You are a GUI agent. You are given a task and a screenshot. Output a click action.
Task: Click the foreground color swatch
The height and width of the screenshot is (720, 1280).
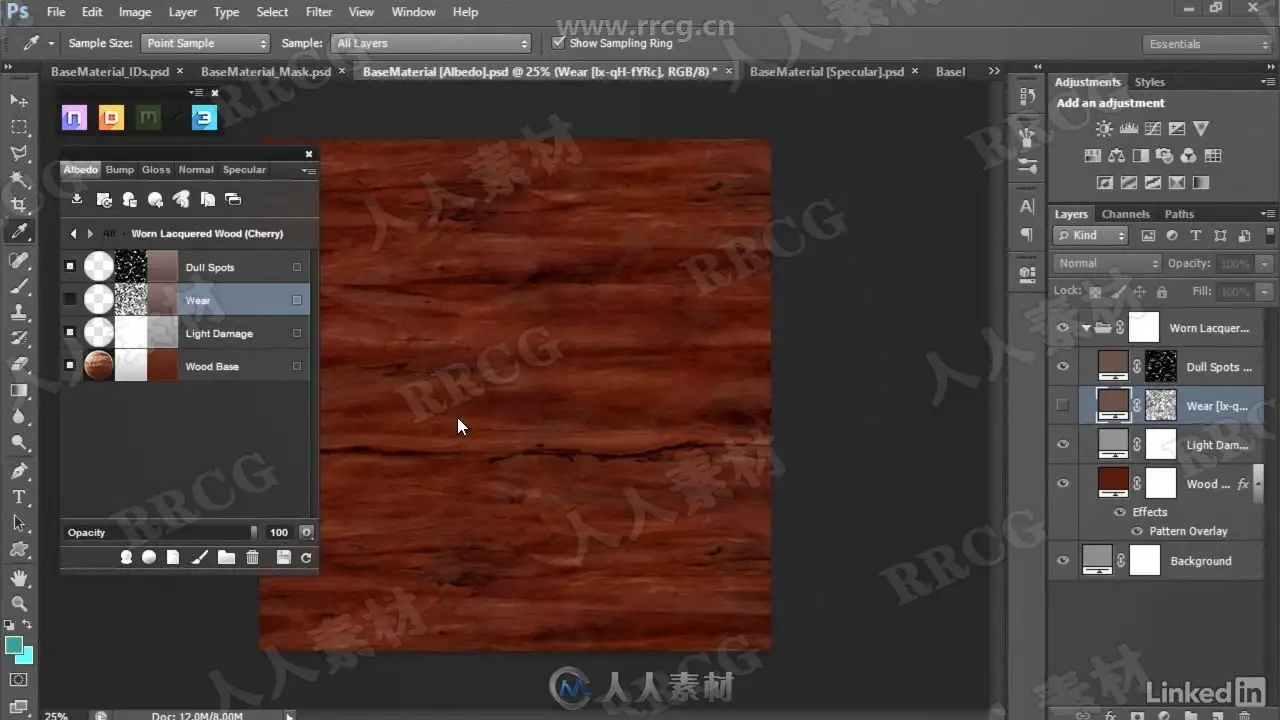[14, 646]
